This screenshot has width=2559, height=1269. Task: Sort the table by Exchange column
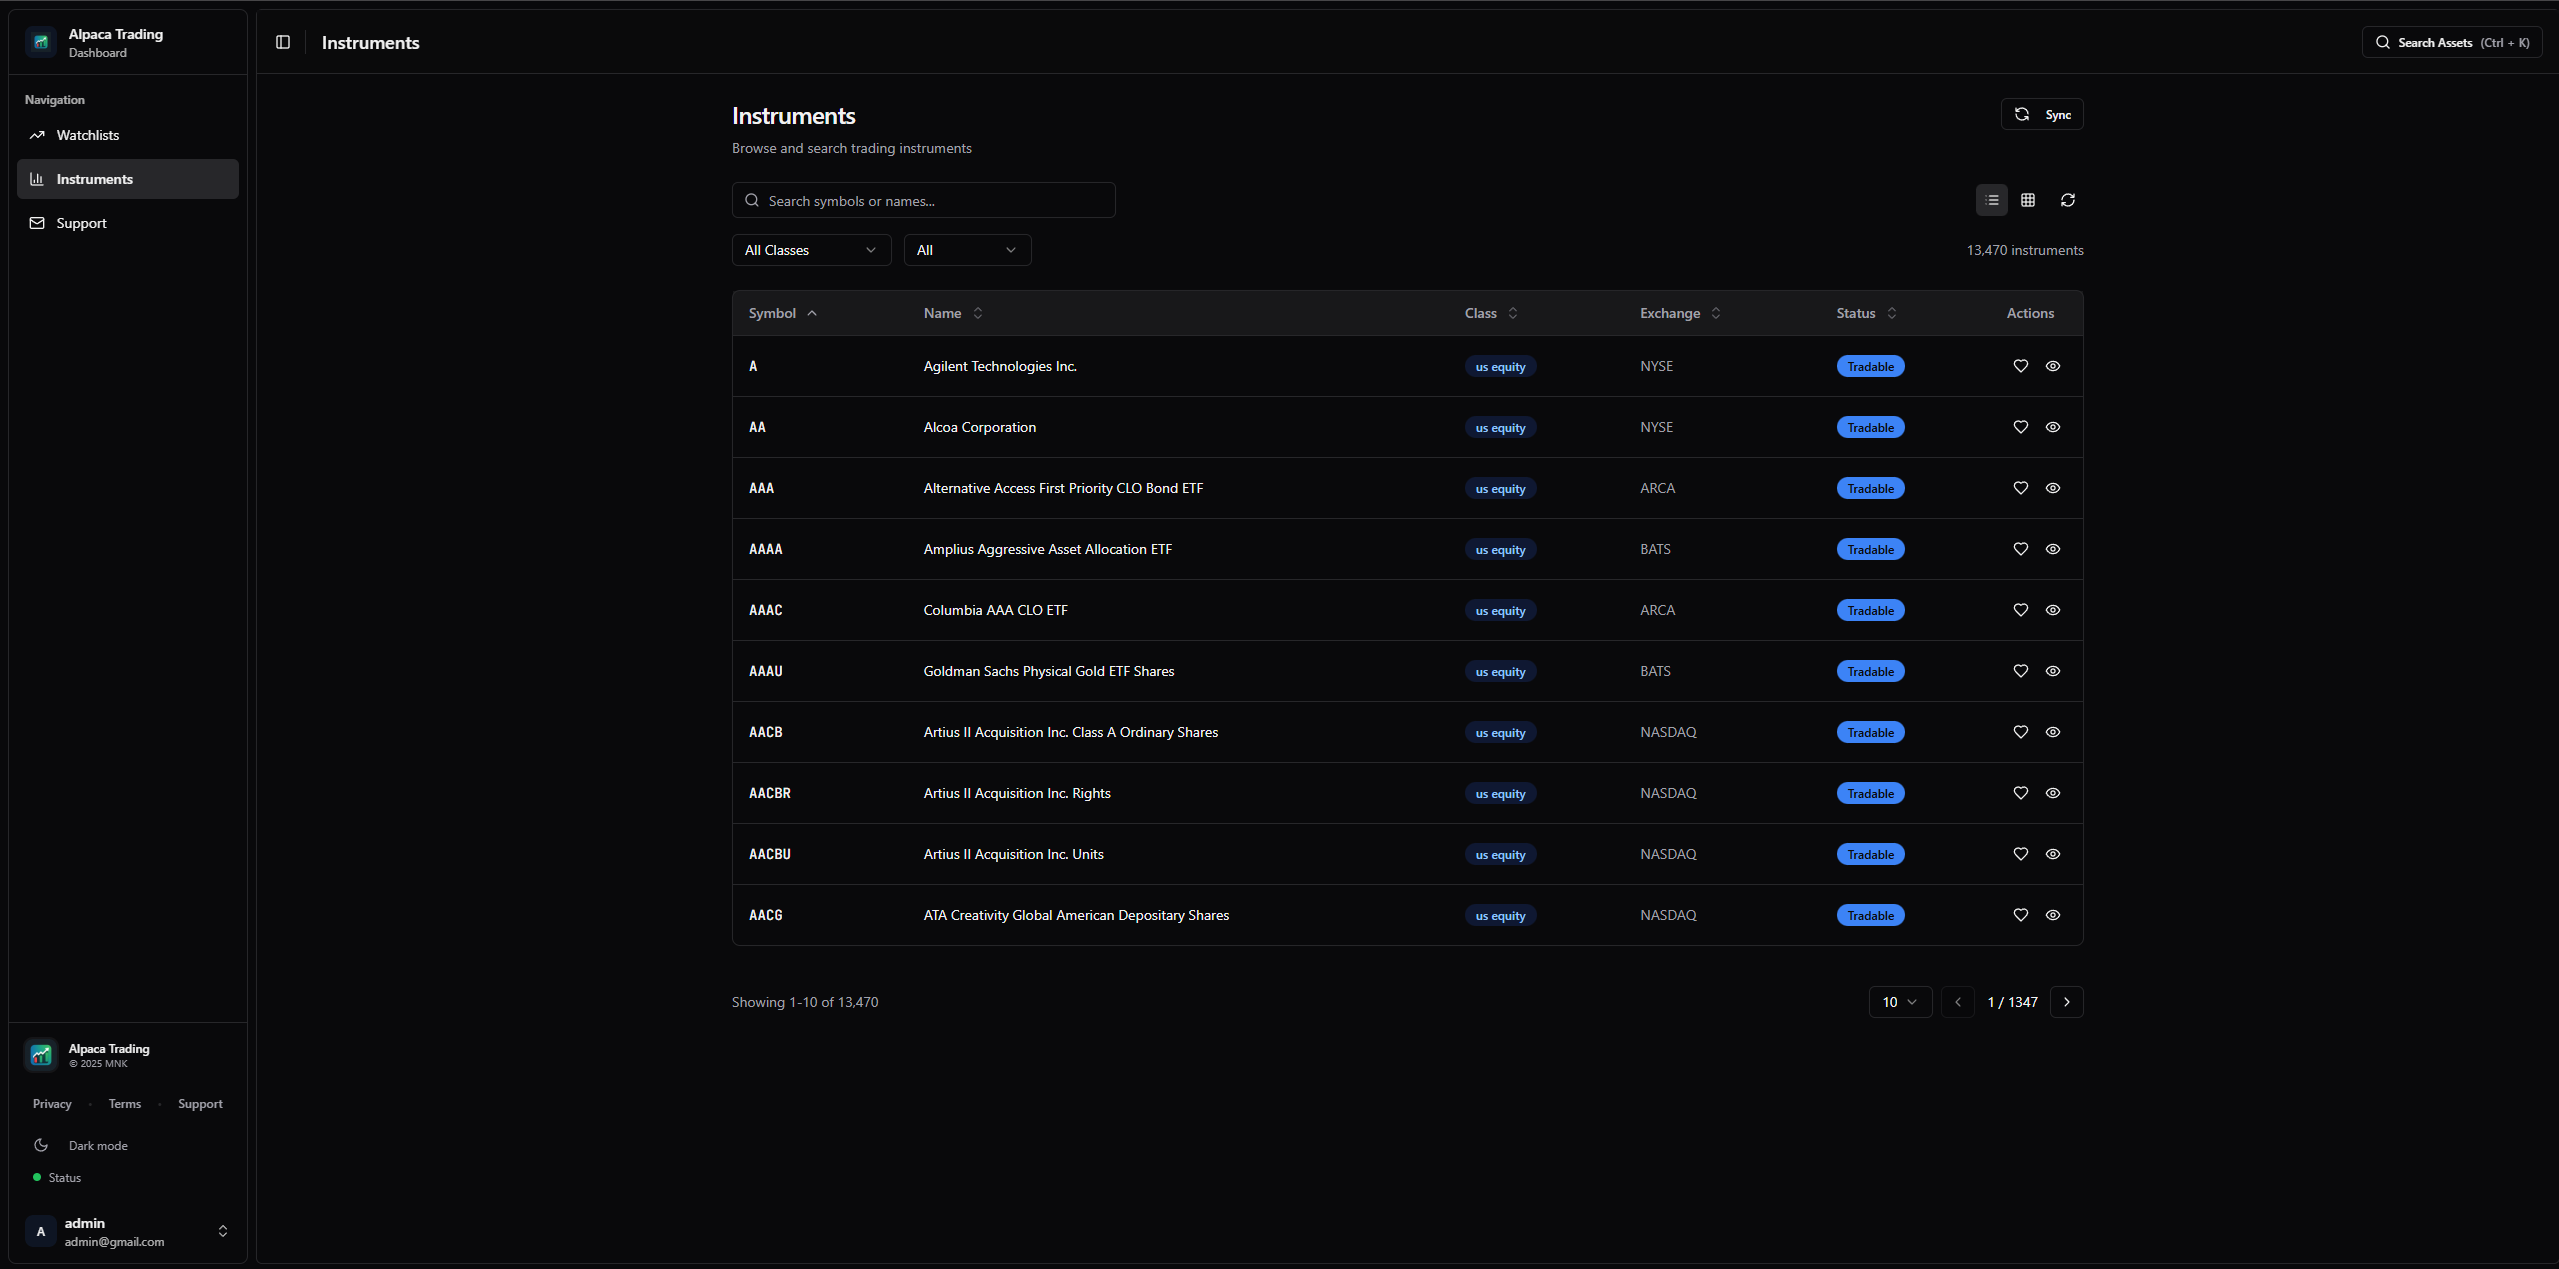point(1679,313)
